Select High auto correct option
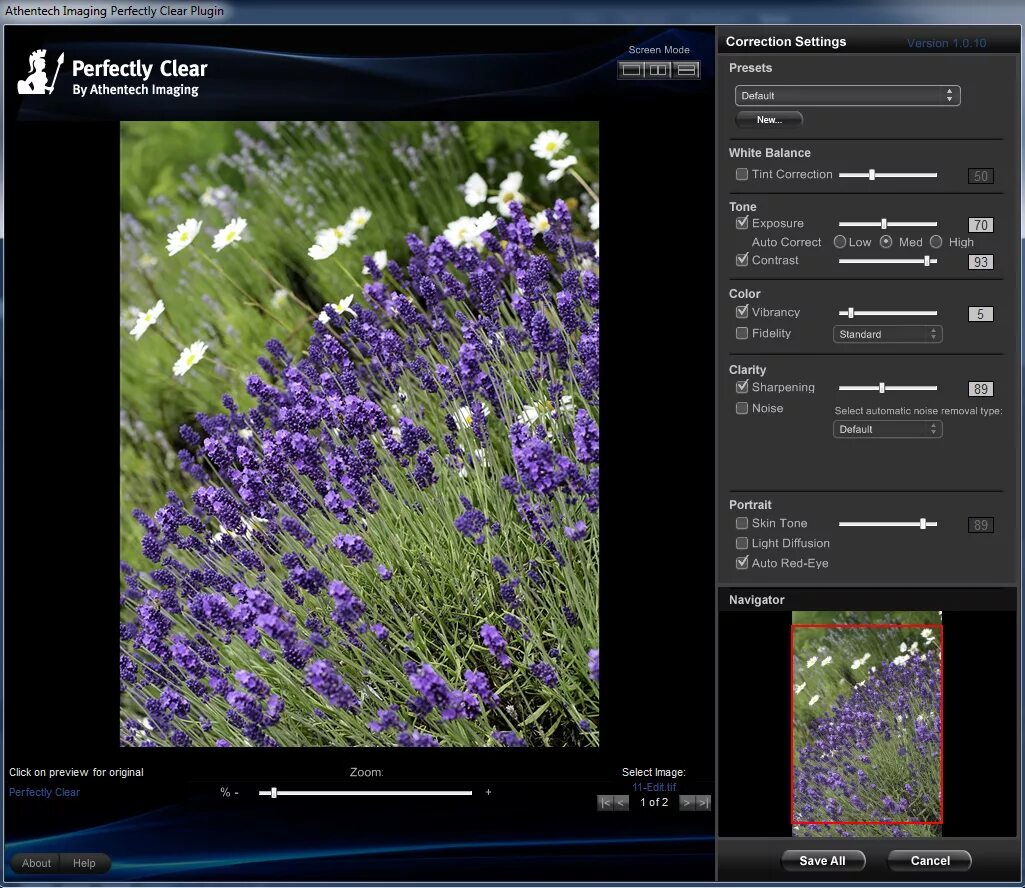Screen dimensions: 1025x888 (936, 242)
